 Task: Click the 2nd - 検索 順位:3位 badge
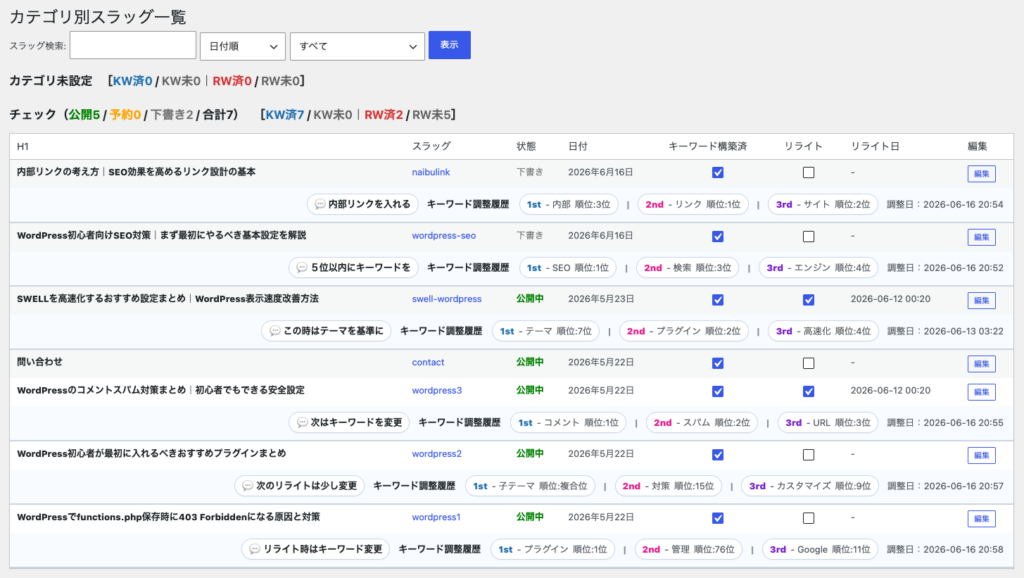coord(688,268)
